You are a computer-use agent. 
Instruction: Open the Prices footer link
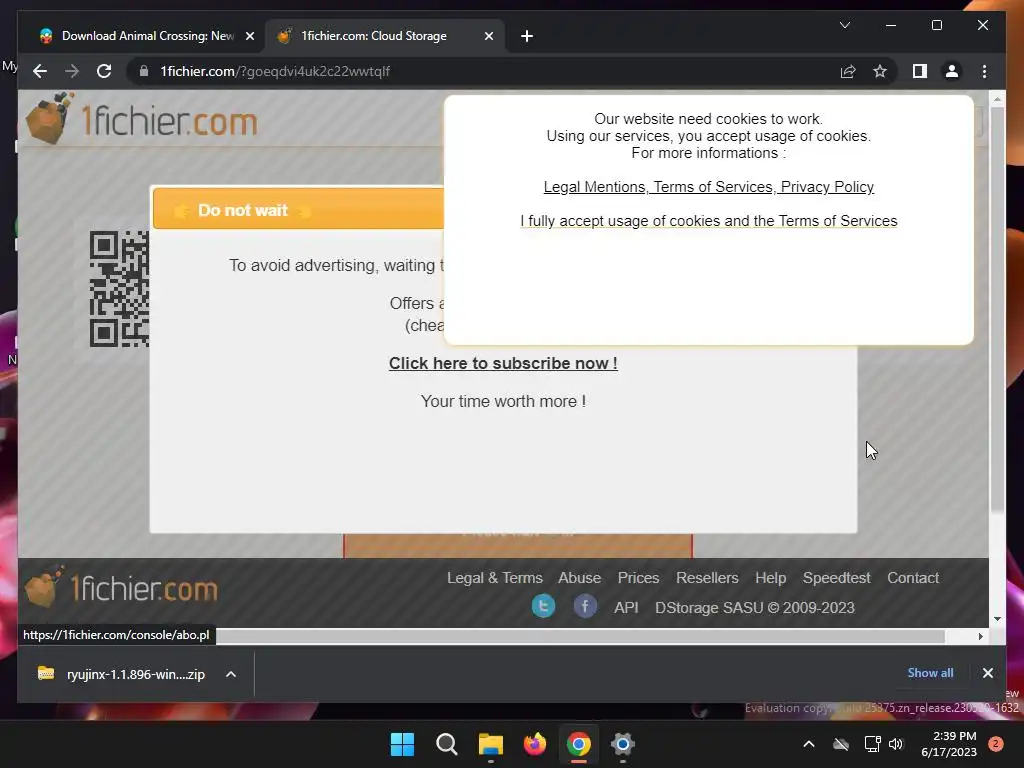638,578
